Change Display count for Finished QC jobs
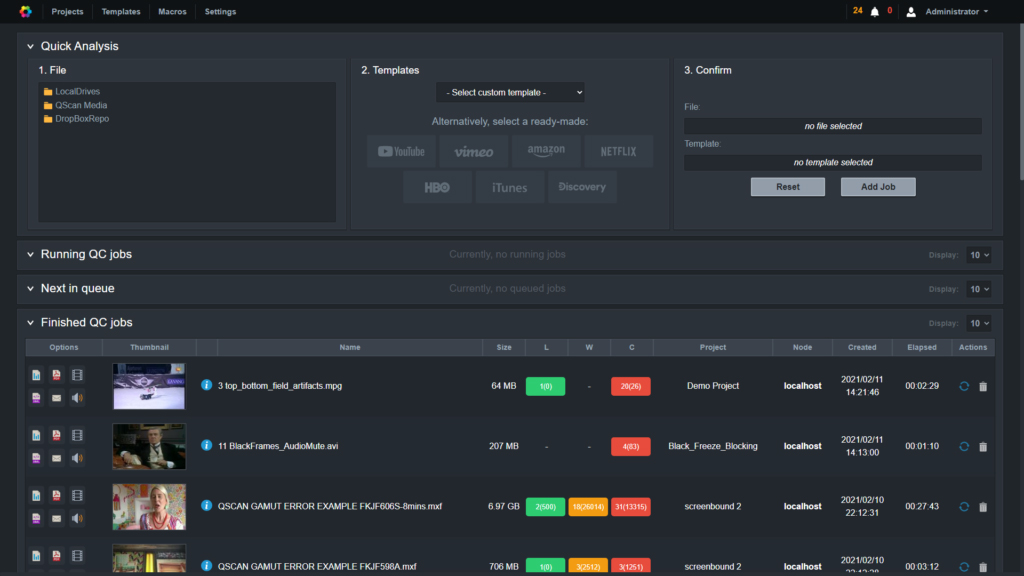The width and height of the screenshot is (1024, 576). [978, 323]
